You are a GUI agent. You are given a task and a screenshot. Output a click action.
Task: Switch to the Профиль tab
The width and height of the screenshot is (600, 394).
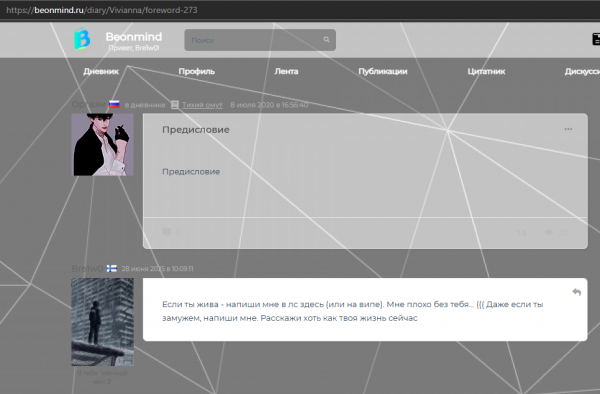click(197, 71)
